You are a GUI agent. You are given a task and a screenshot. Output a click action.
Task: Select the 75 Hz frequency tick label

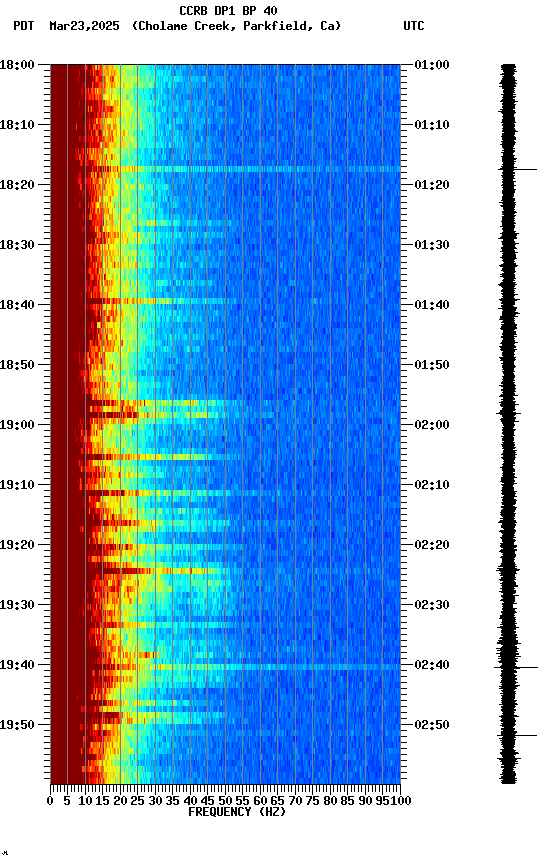click(x=313, y=801)
